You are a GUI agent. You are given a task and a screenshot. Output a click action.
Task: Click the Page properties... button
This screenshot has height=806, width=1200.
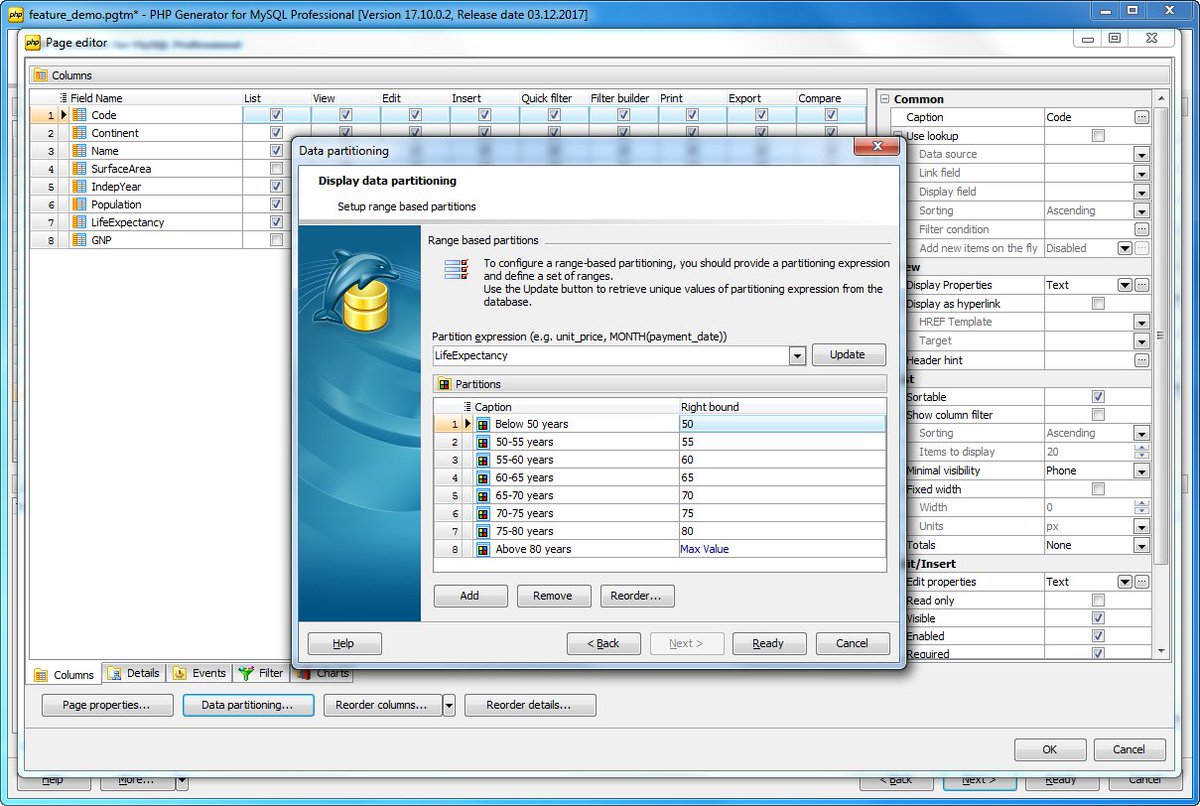pyautogui.click(x=107, y=705)
